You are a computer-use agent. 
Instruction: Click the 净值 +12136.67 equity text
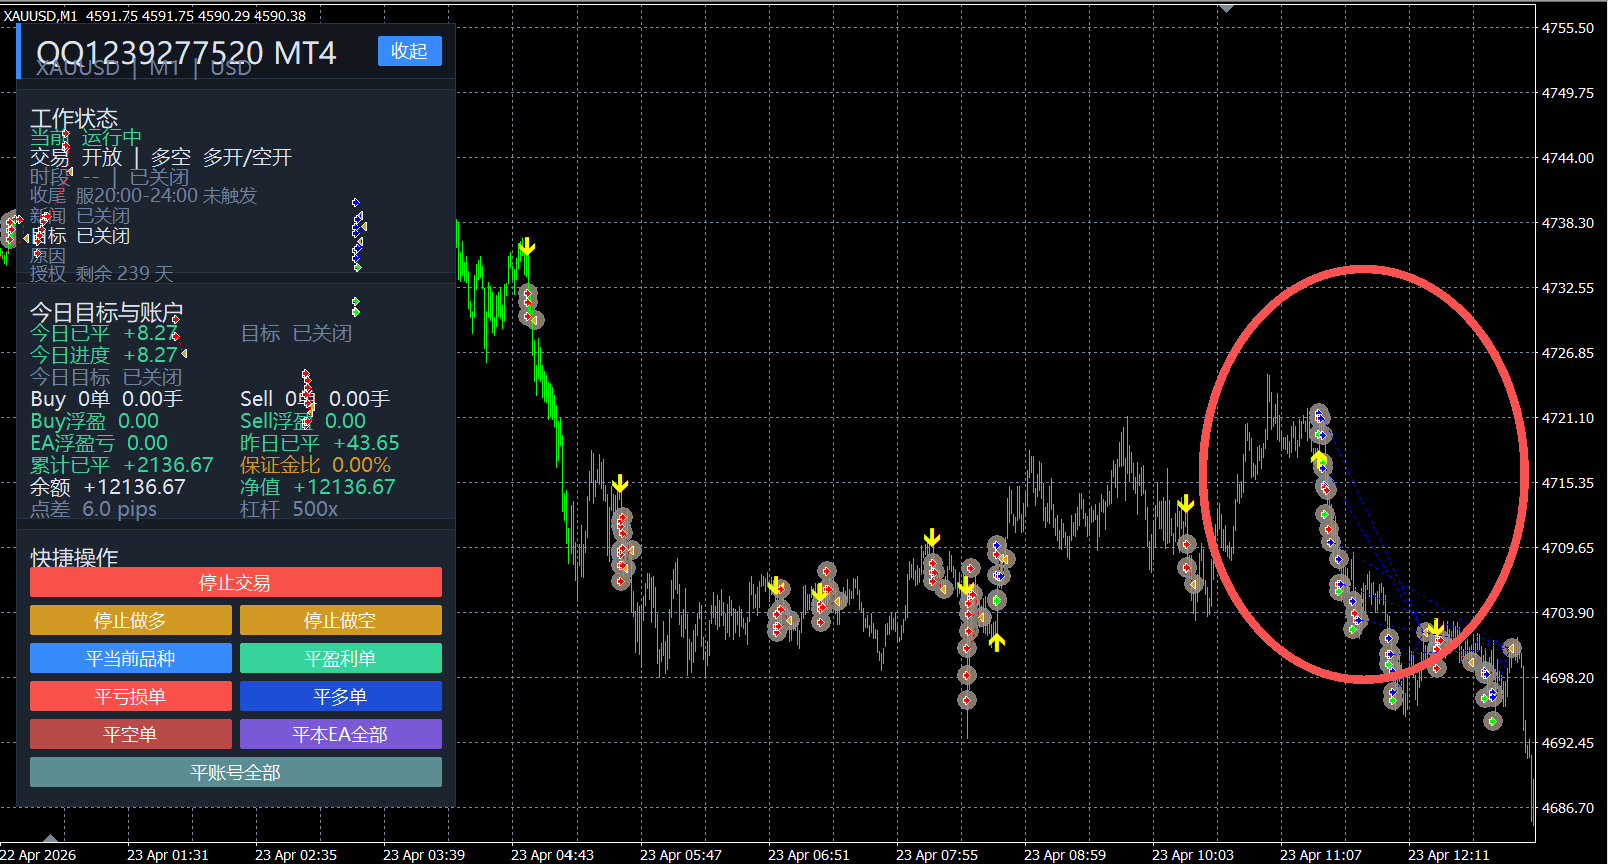tap(318, 487)
